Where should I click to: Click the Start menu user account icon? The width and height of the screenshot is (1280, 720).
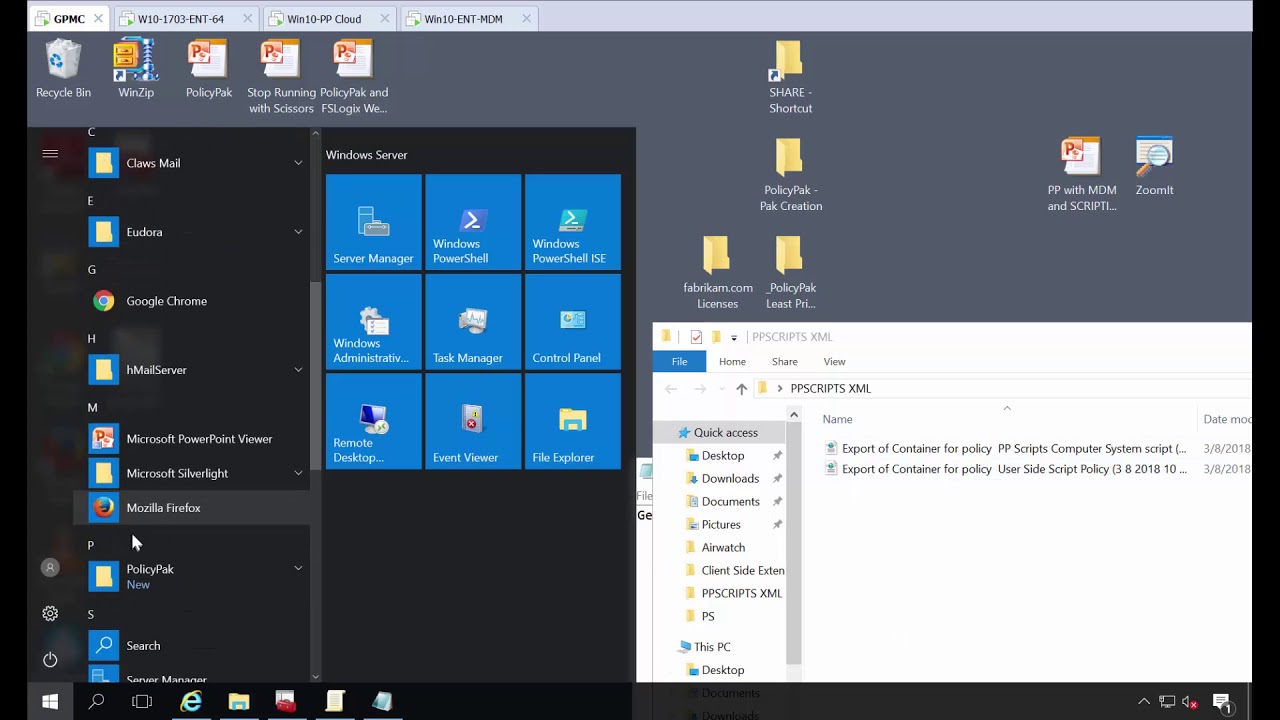click(x=50, y=568)
